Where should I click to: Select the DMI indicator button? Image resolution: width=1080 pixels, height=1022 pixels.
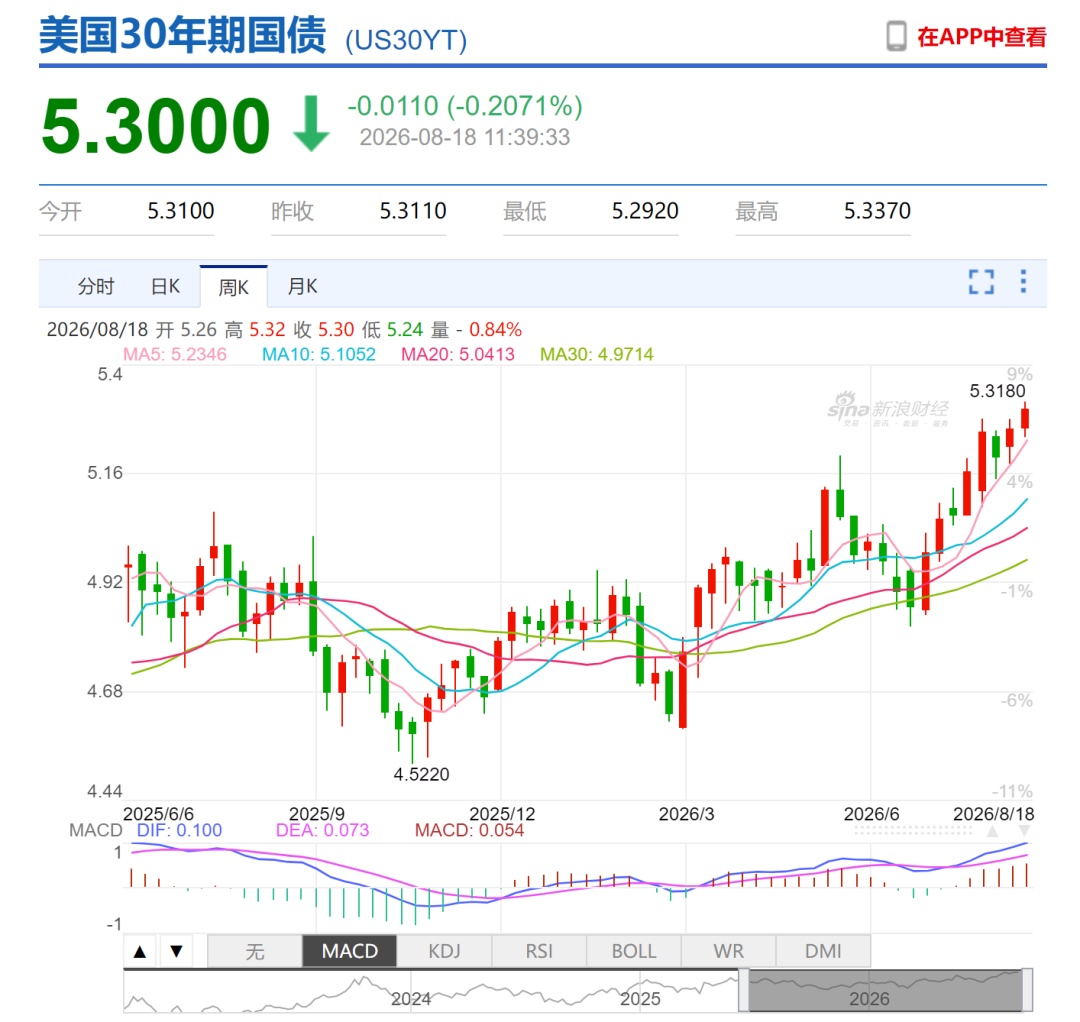coord(823,951)
